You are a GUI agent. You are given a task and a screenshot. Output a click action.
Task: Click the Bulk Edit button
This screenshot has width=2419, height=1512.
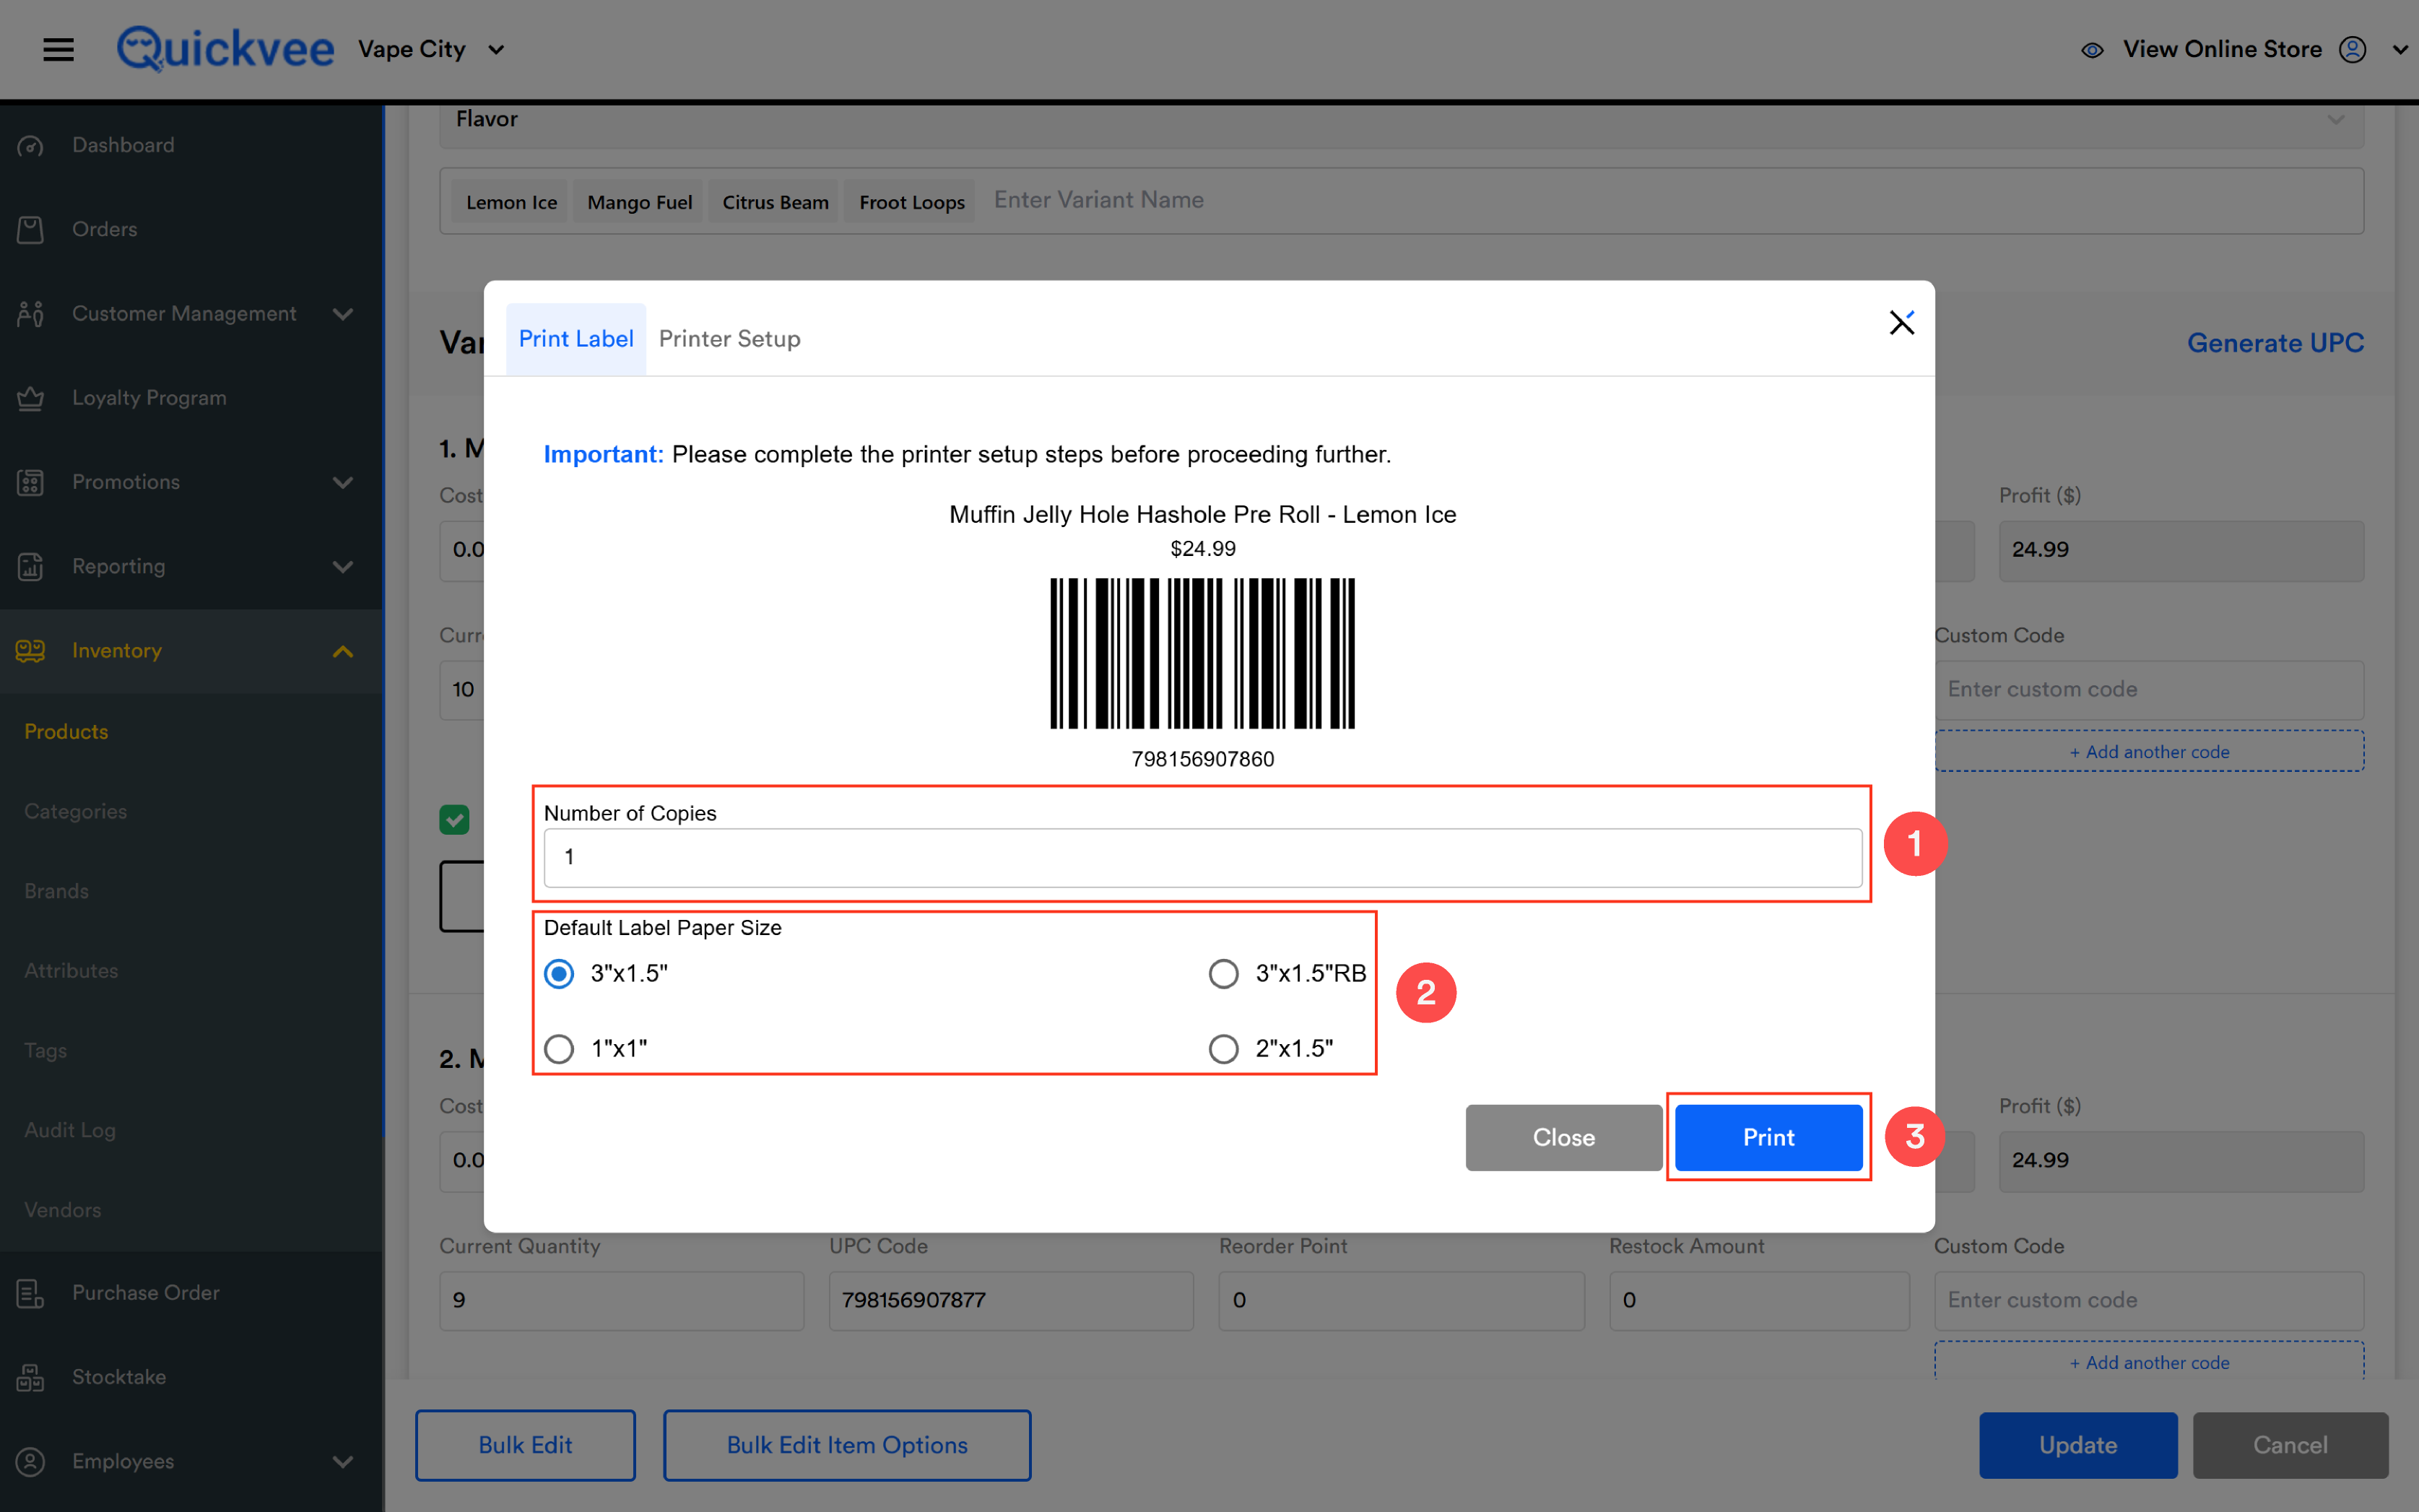click(x=525, y=1444)
